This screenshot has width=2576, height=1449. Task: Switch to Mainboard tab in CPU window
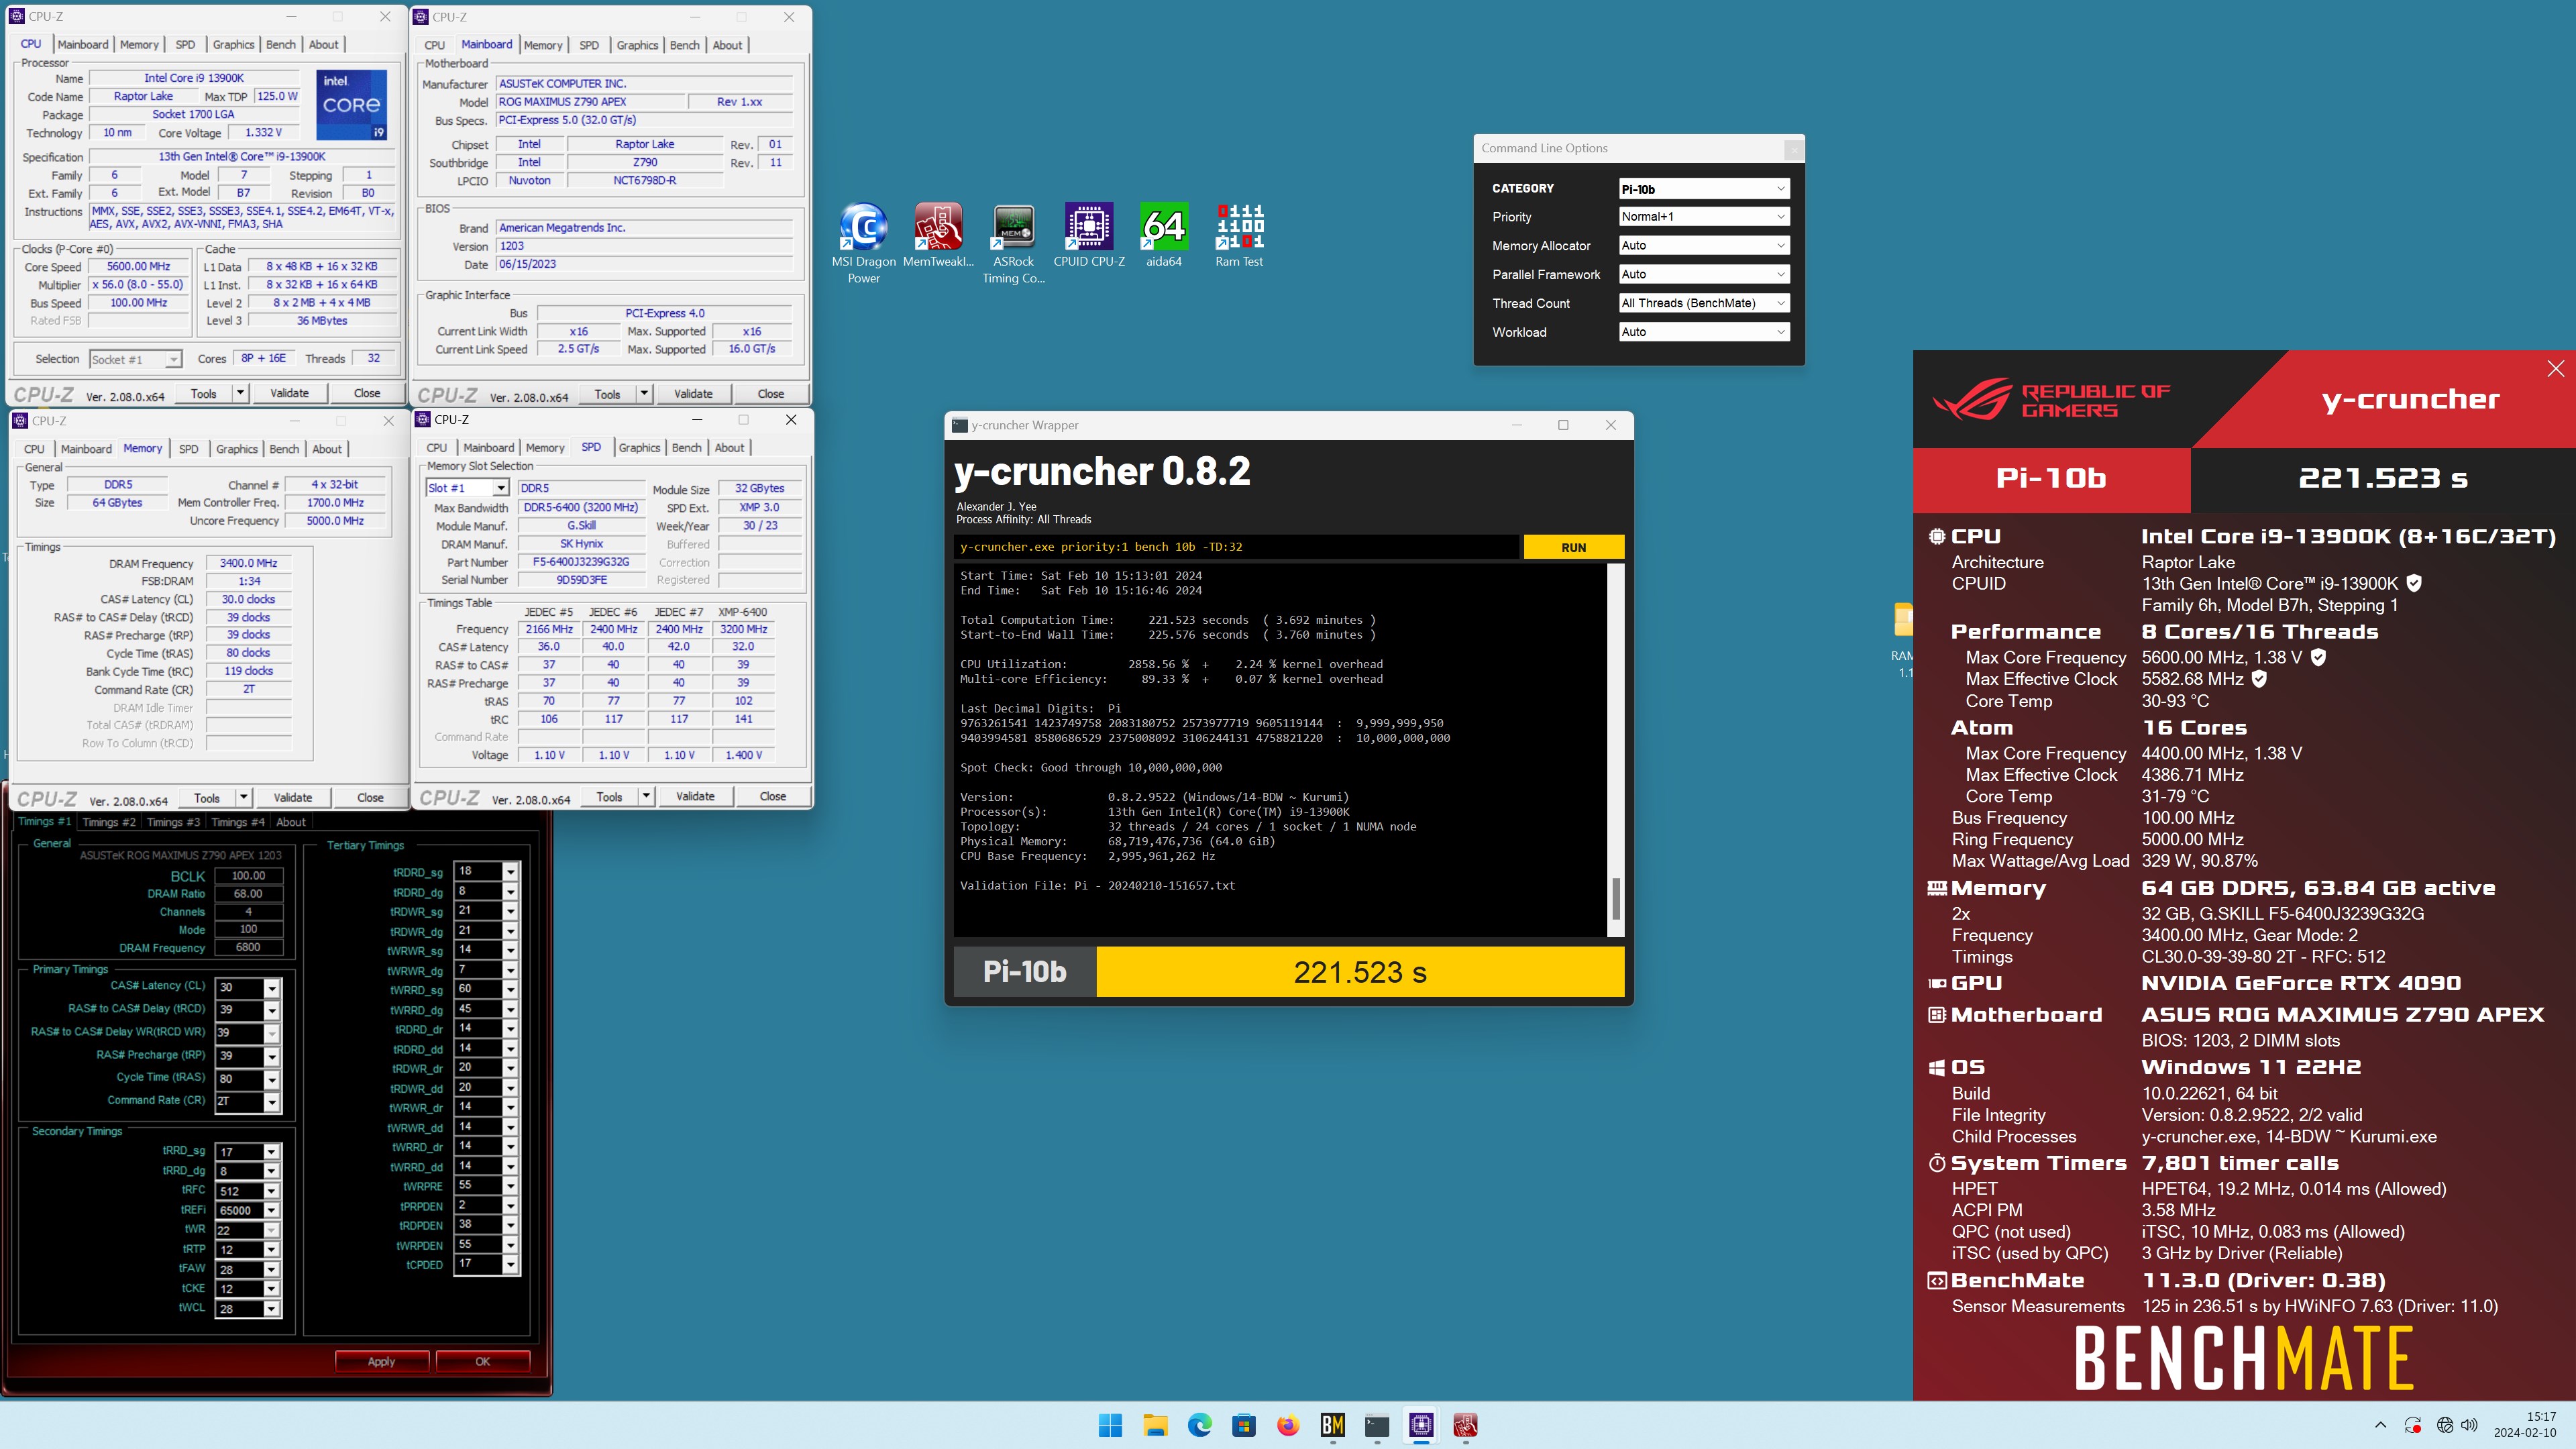point(83,45)
